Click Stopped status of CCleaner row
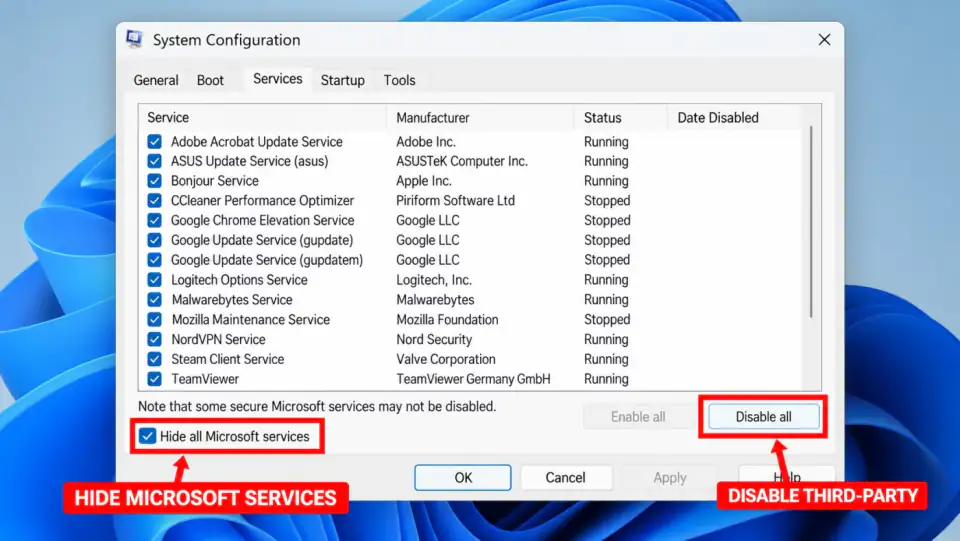 607,201
